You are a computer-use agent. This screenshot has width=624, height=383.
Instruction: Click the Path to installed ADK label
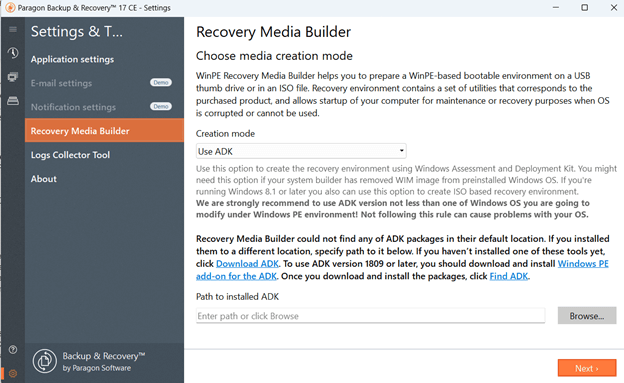(x=237, y=297)
